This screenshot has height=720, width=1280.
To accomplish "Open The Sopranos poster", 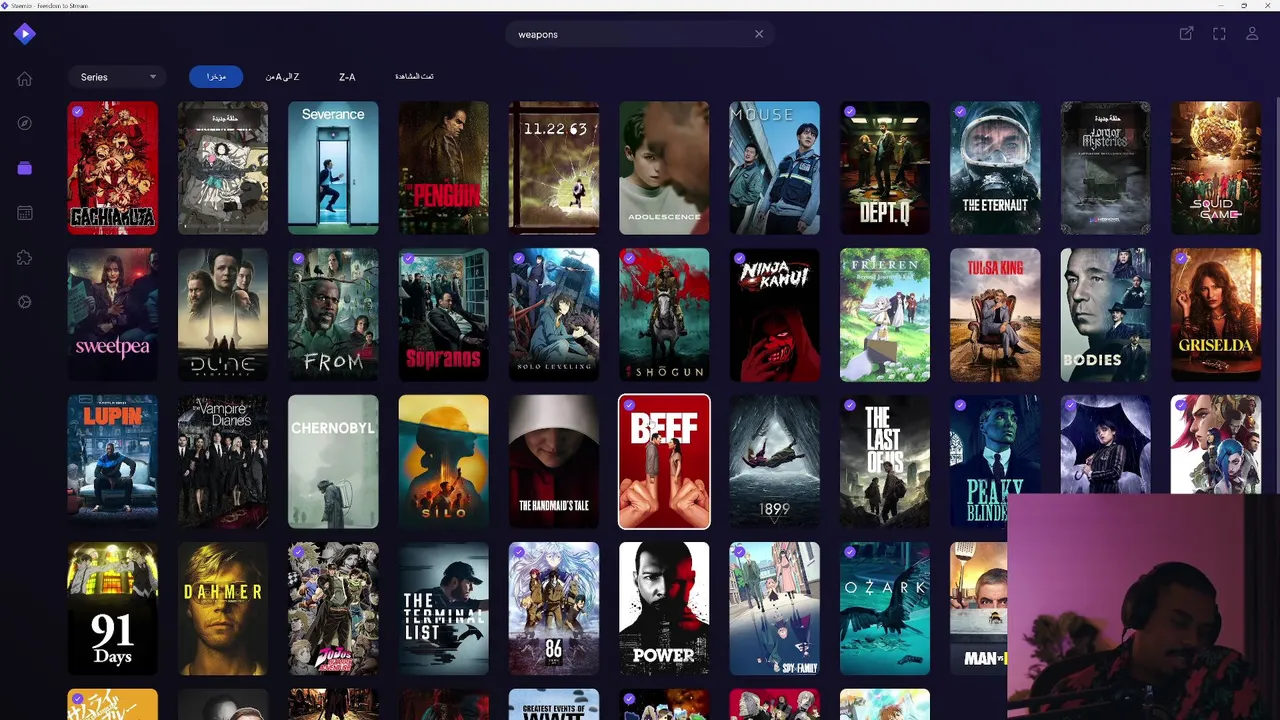I will coord(443,315).
